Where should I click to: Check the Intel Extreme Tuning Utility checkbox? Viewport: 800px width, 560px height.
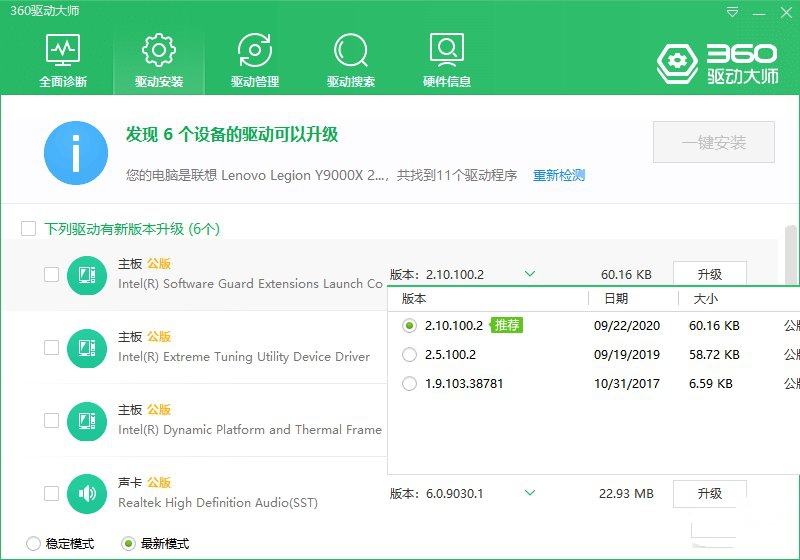click(52, 348)
